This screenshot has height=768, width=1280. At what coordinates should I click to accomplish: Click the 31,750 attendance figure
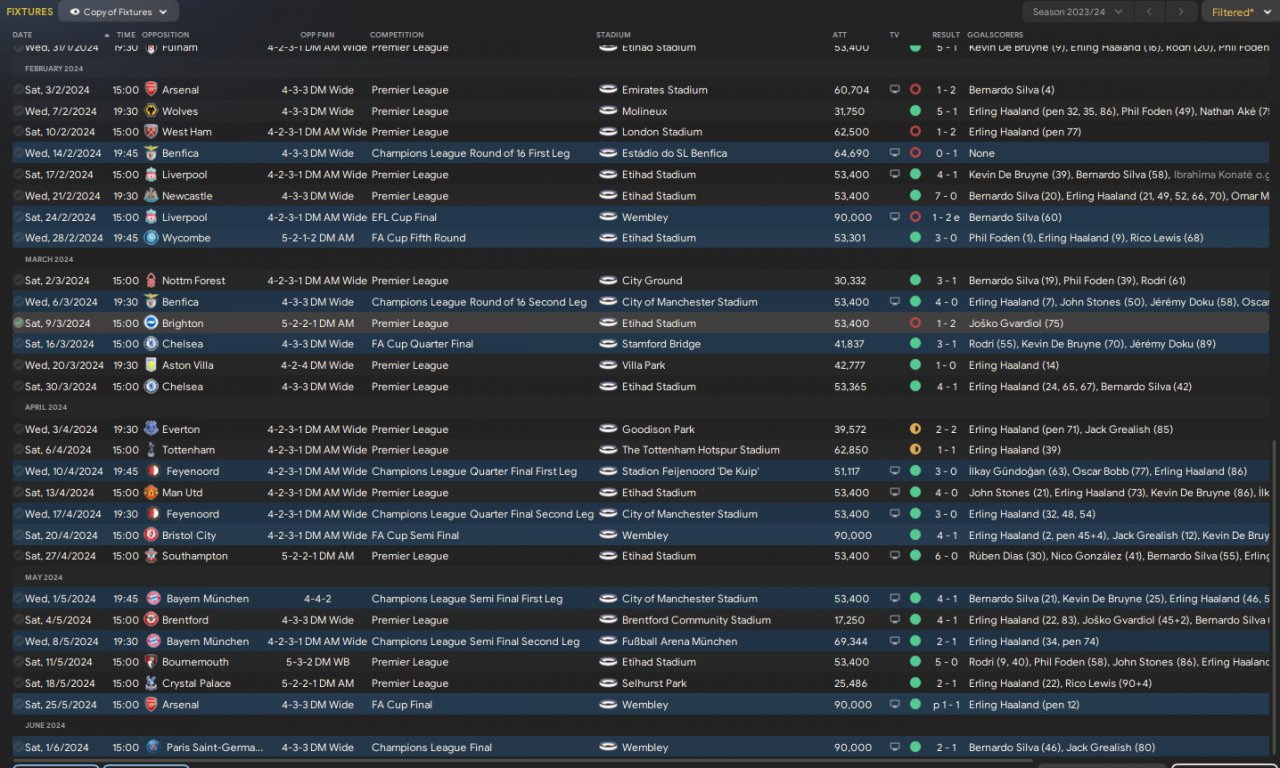coord(849,111)
